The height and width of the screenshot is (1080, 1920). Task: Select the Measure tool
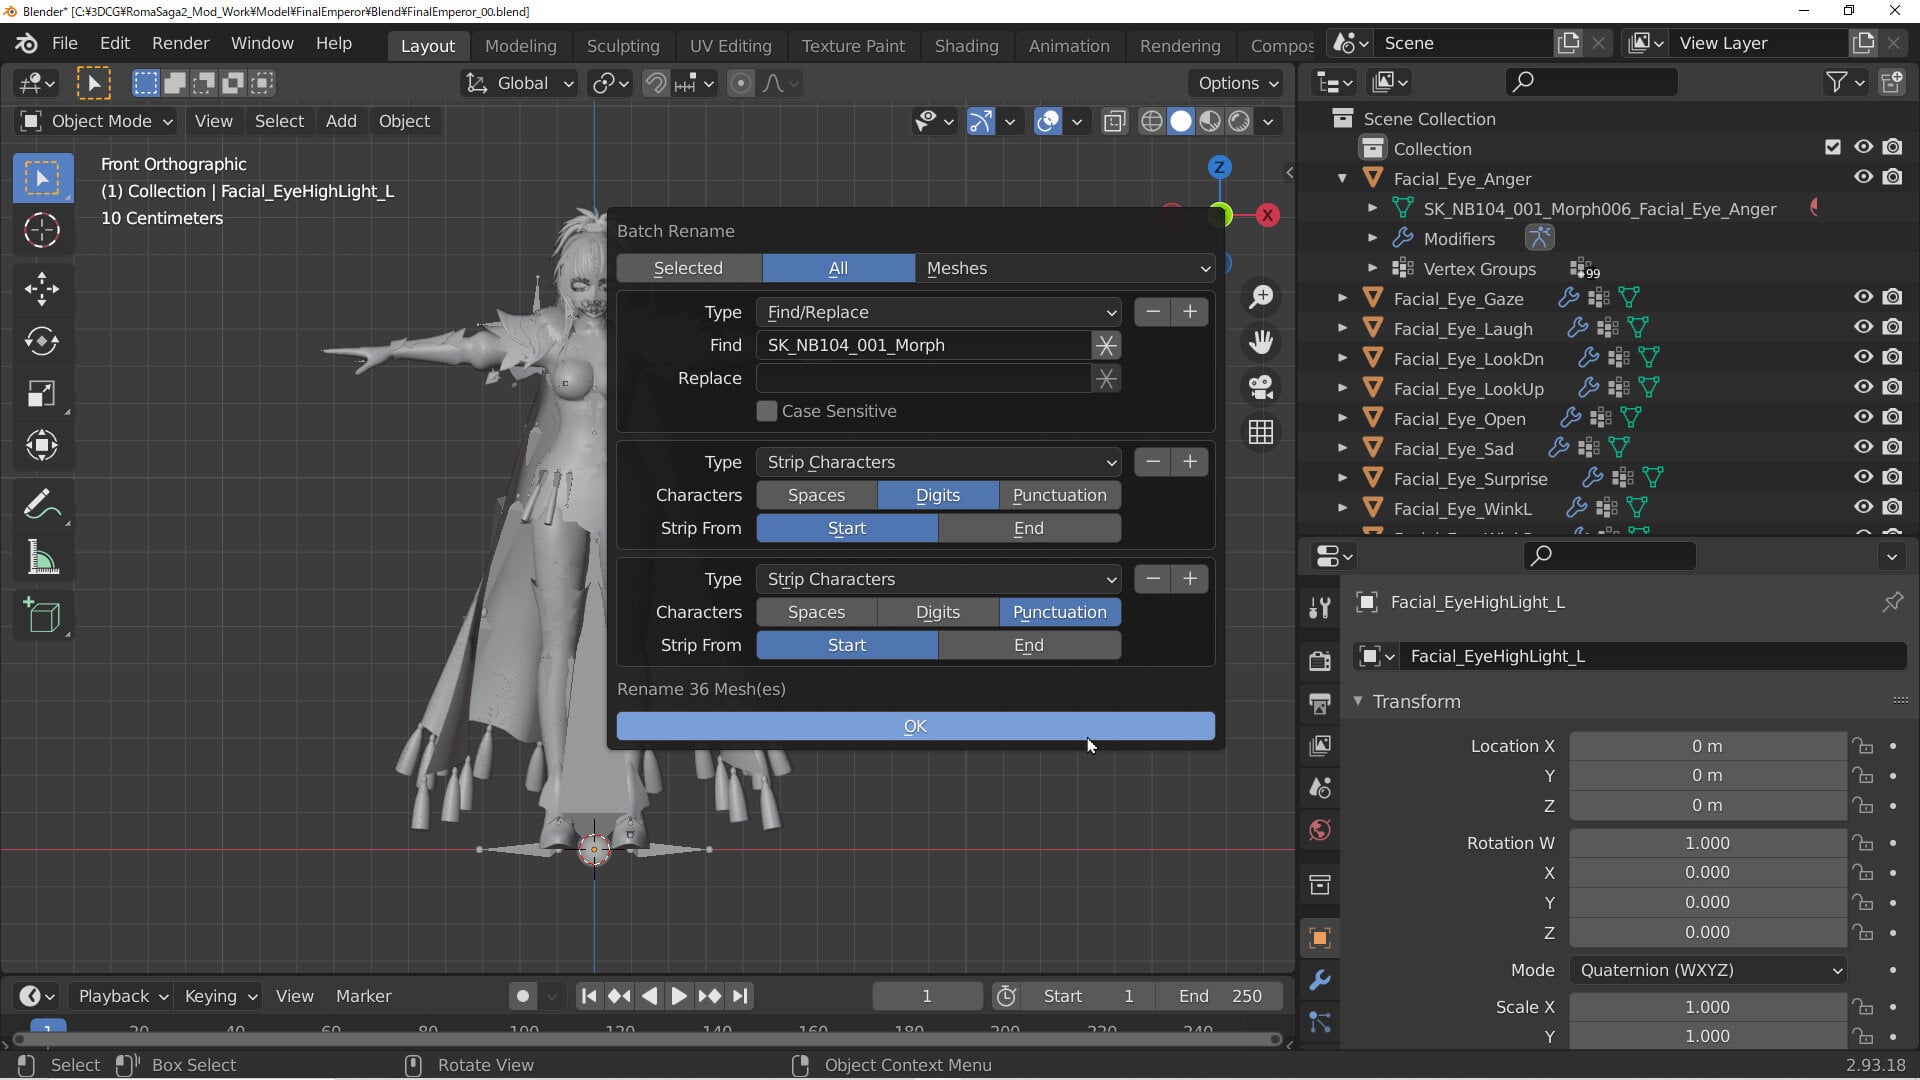42,558
